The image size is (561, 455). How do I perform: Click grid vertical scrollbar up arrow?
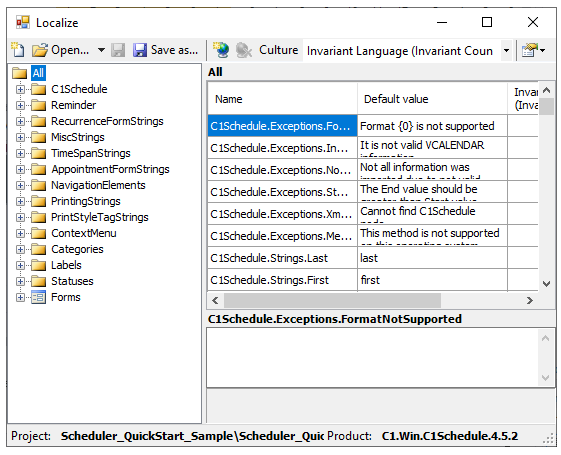pos(546,90)
